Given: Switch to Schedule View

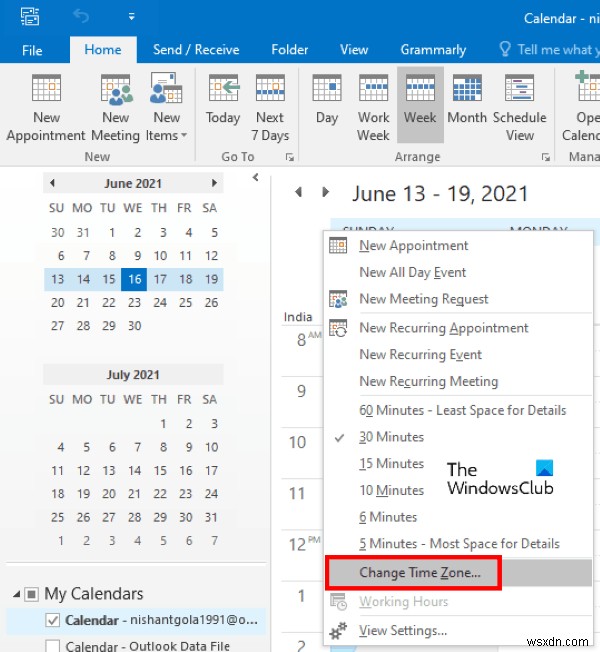Looking at the screenshot, I should tap(520, 108).
